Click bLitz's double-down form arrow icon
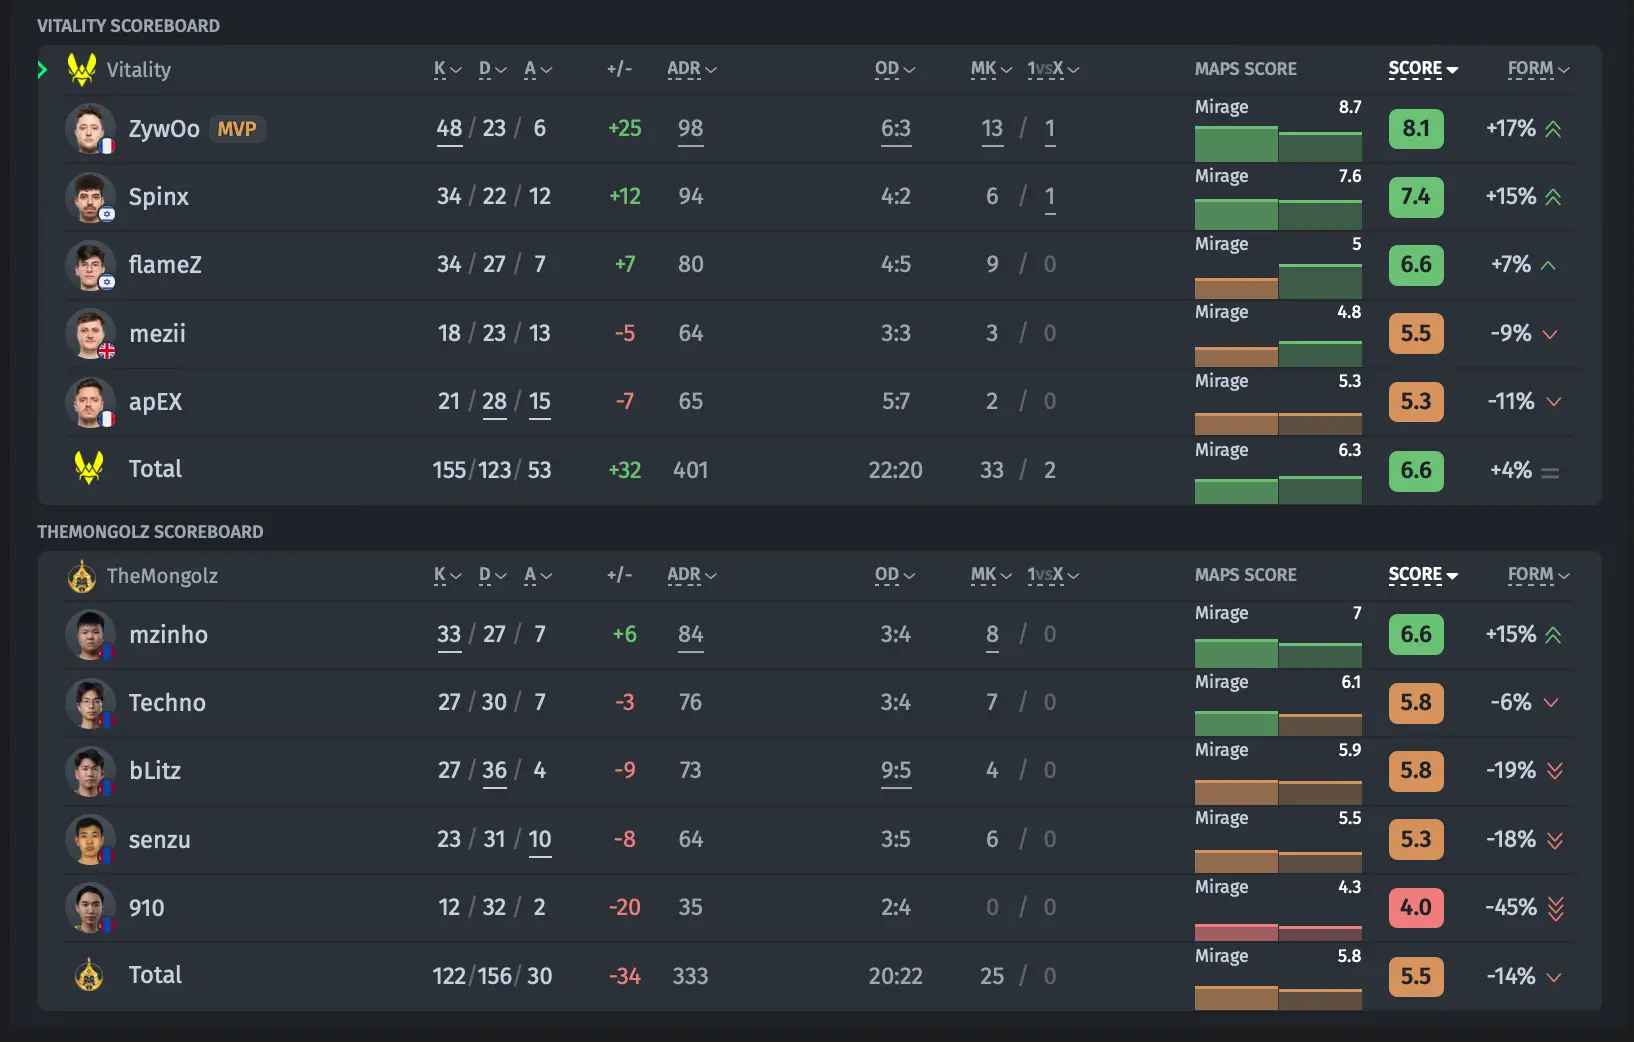Screen dimensions: 1634x1042 pyautogui.click(x=1555, y=771)
